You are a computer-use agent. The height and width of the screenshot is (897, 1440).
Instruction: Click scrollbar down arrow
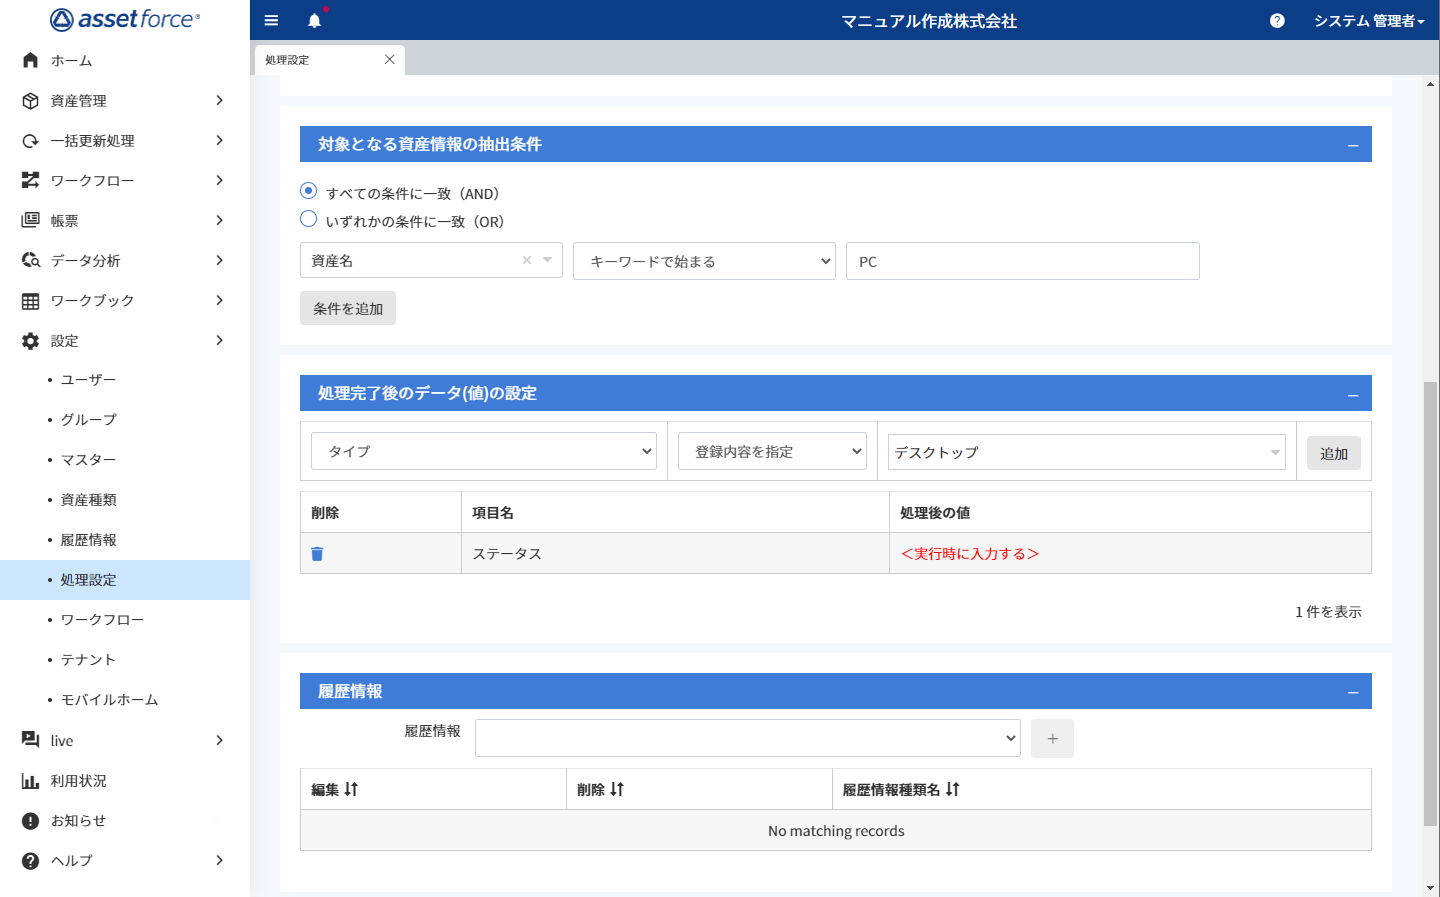tap(1430, 887)
